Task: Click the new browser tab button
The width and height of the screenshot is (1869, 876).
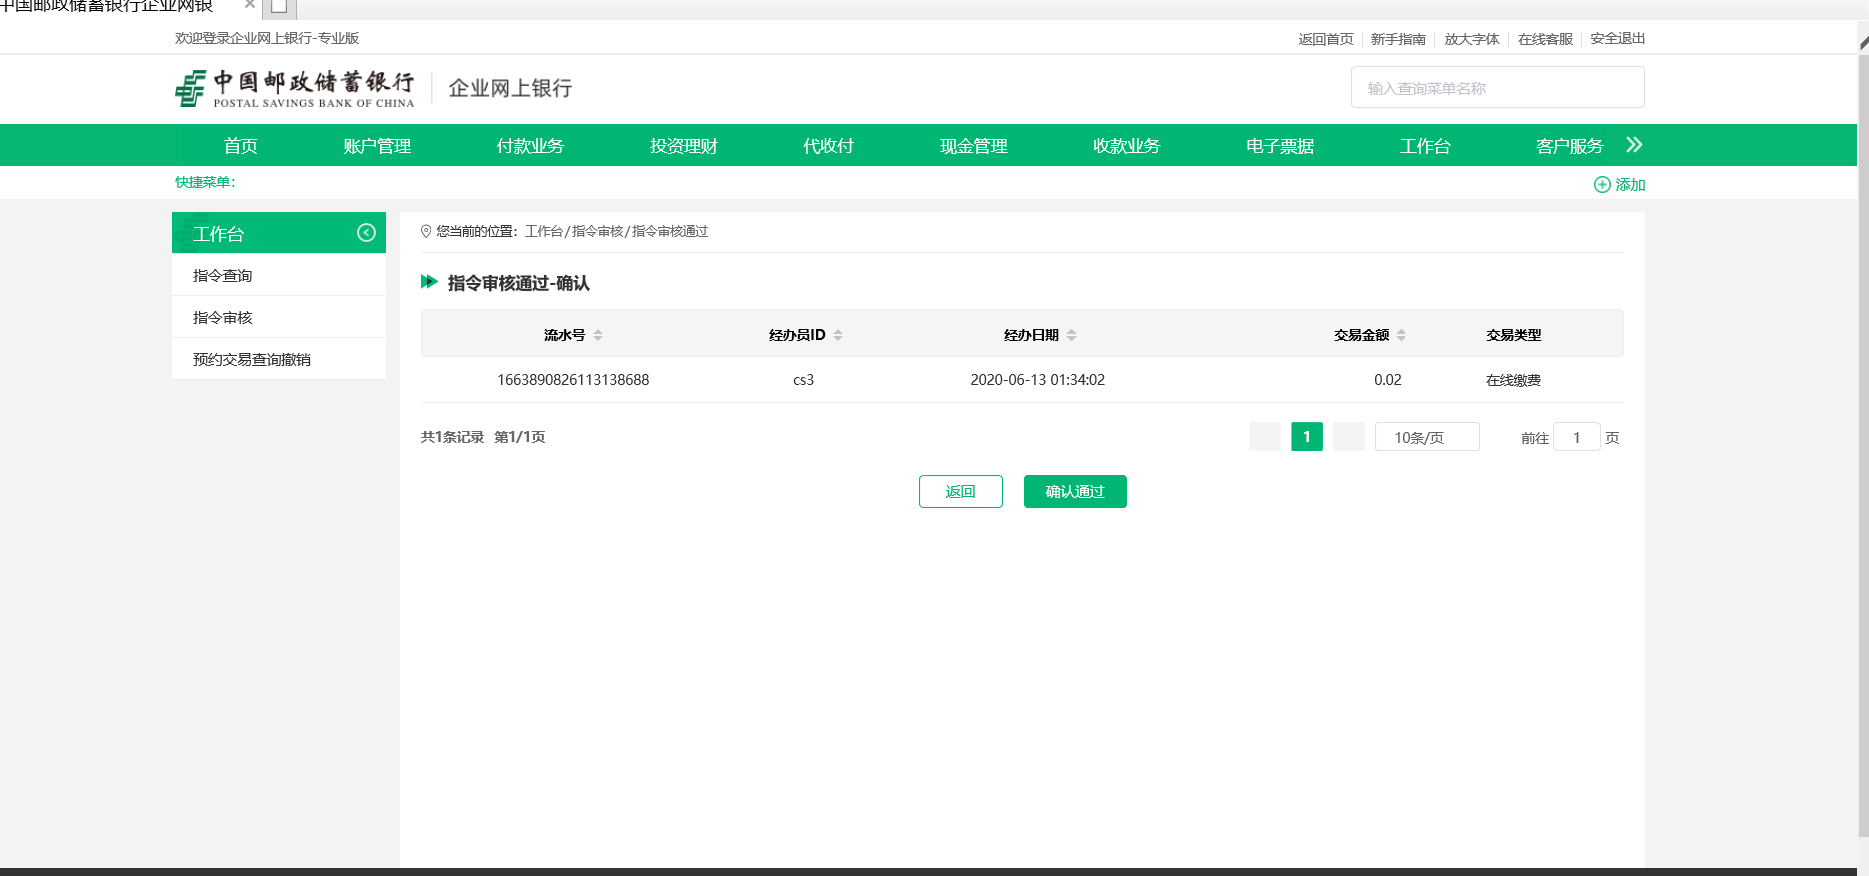Action: 280,7
